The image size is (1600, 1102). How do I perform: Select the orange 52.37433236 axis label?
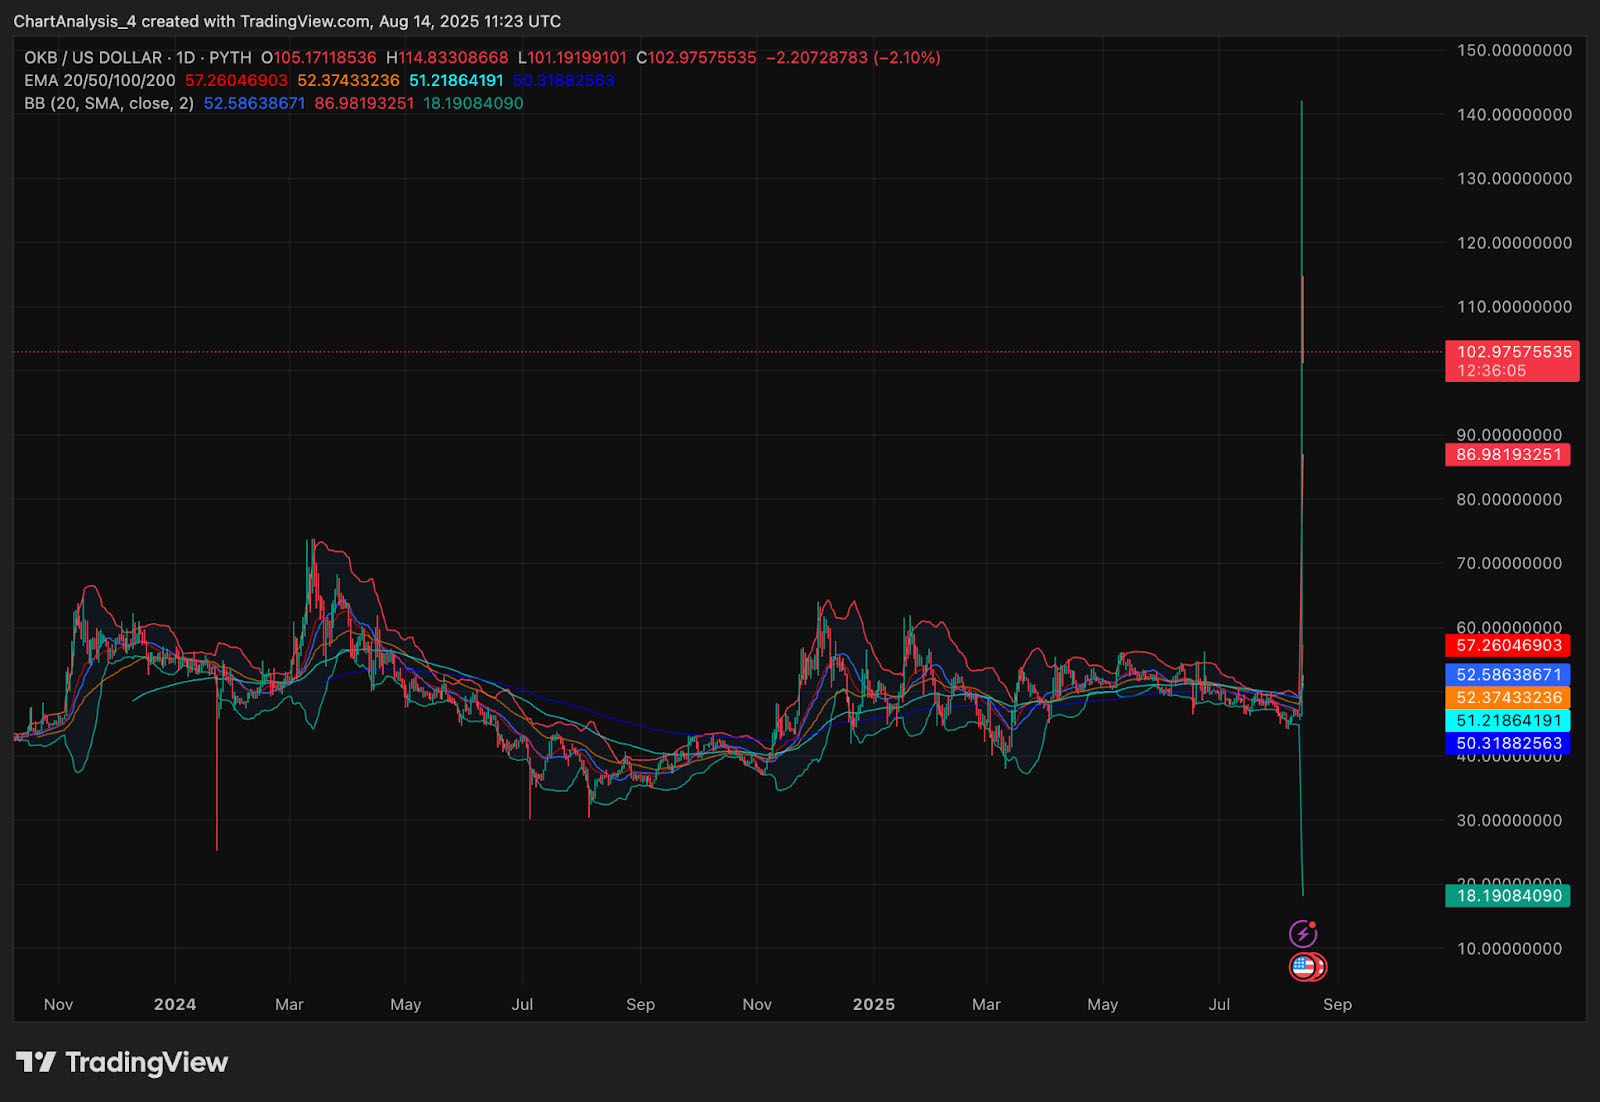click(x=1508, y=698)
